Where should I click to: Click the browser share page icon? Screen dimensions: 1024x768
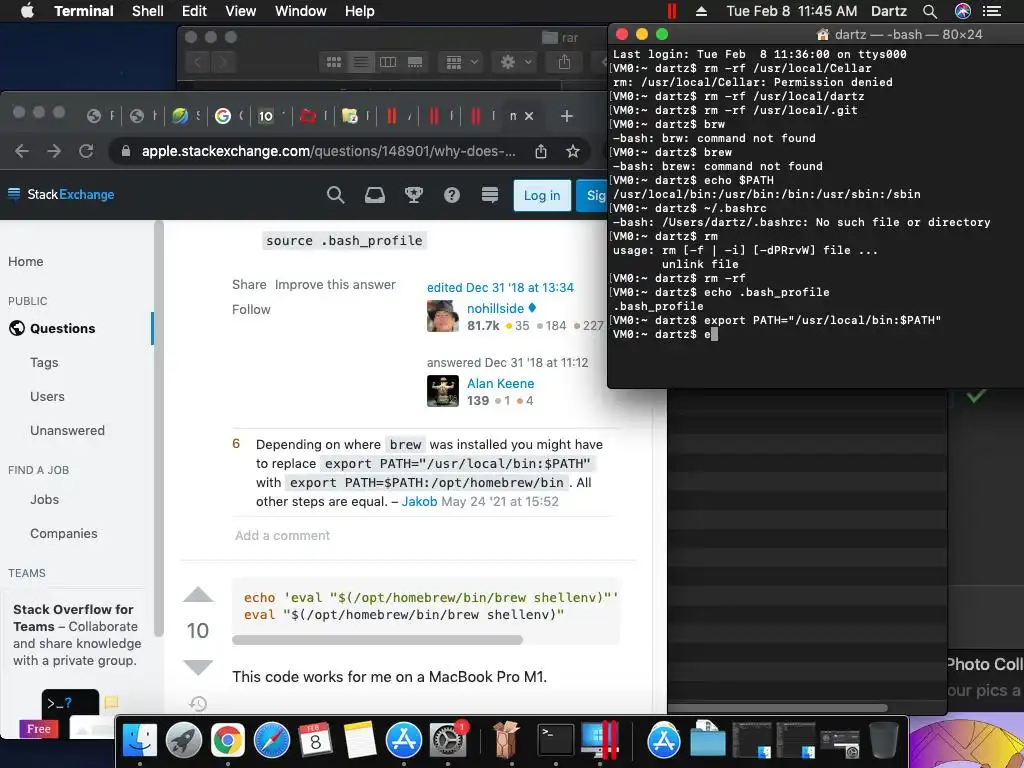541,152
